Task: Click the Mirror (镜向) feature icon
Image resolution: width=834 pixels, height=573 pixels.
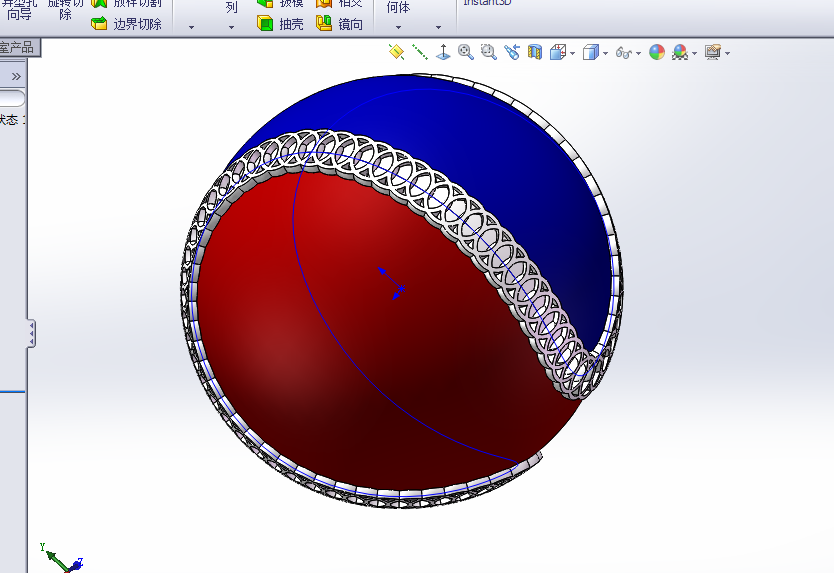Action: pos(324,23)
